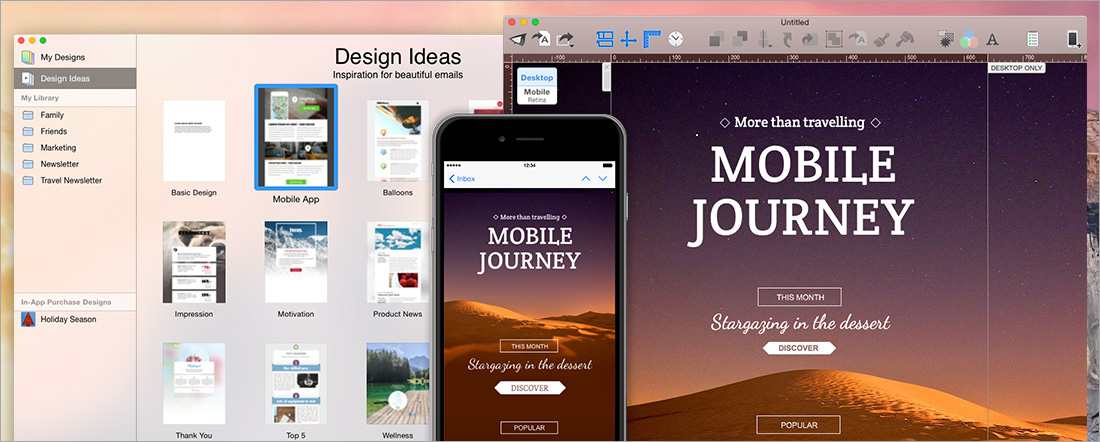Click the Rotate Left arrow icon
Image resolution: width=1100 pixels, height=442 pixels.
click(787, 39)
